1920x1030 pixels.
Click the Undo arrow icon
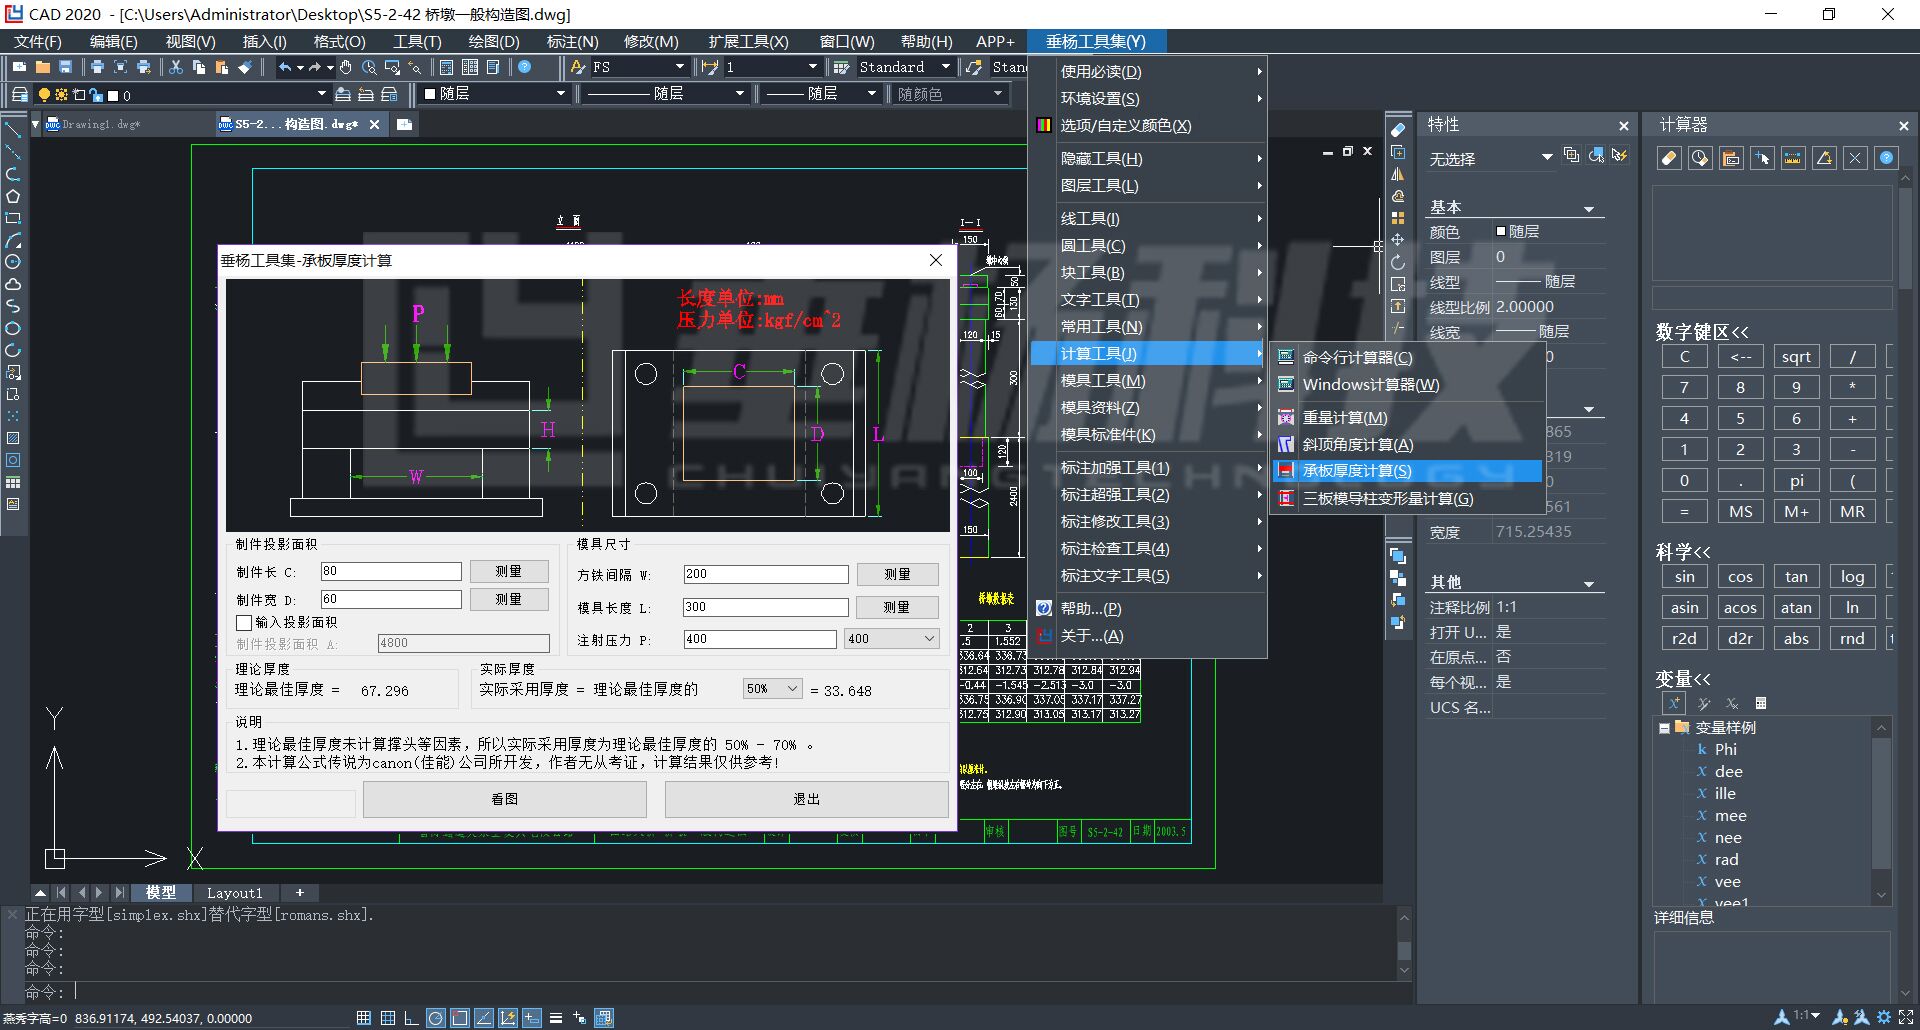[x=286, y=67]
